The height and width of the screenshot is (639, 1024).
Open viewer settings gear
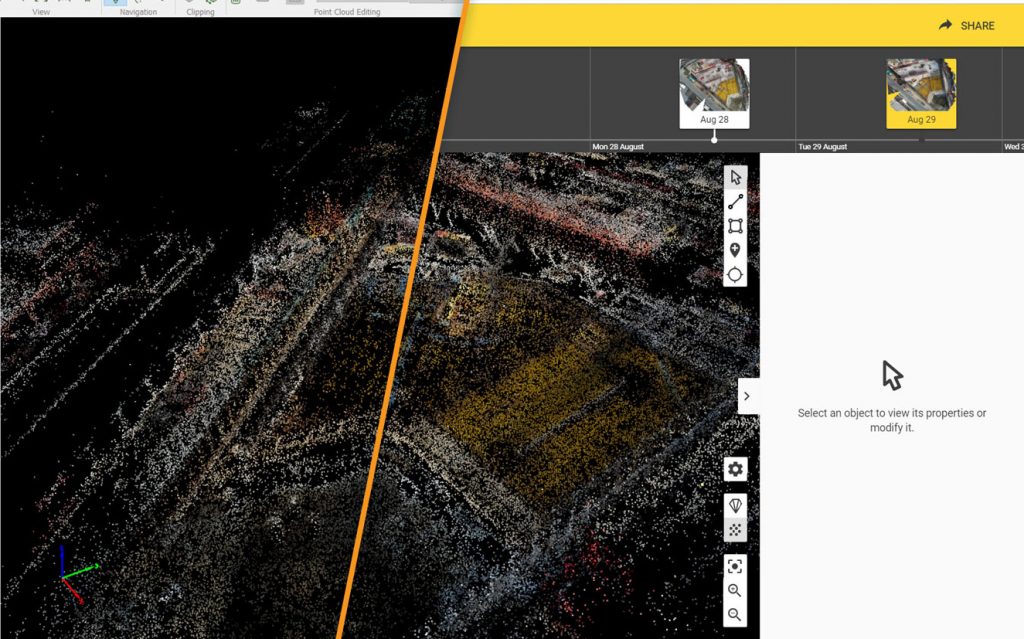coord(735,469)
